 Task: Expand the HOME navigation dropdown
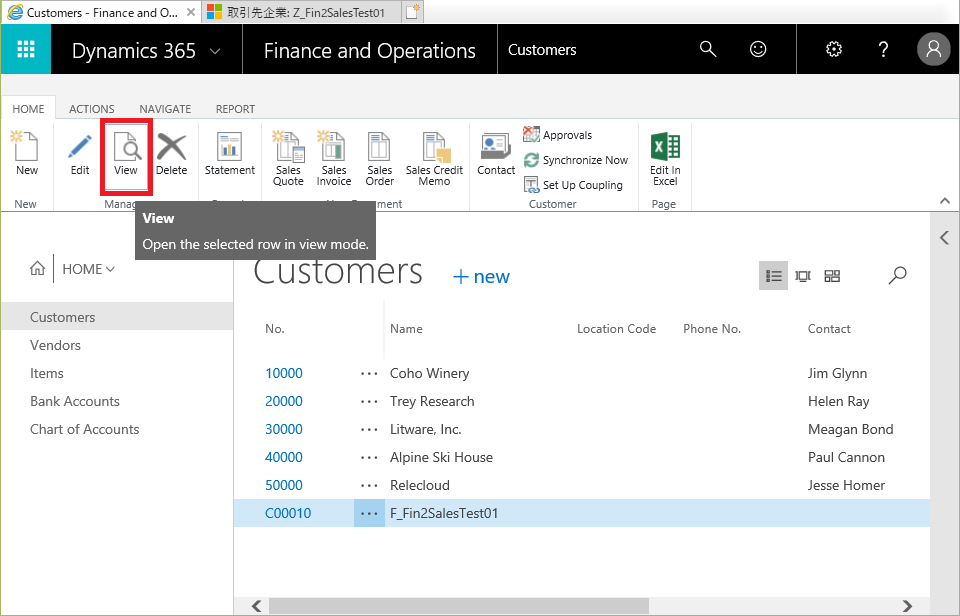pyautogui.click(x=88, y=269)
